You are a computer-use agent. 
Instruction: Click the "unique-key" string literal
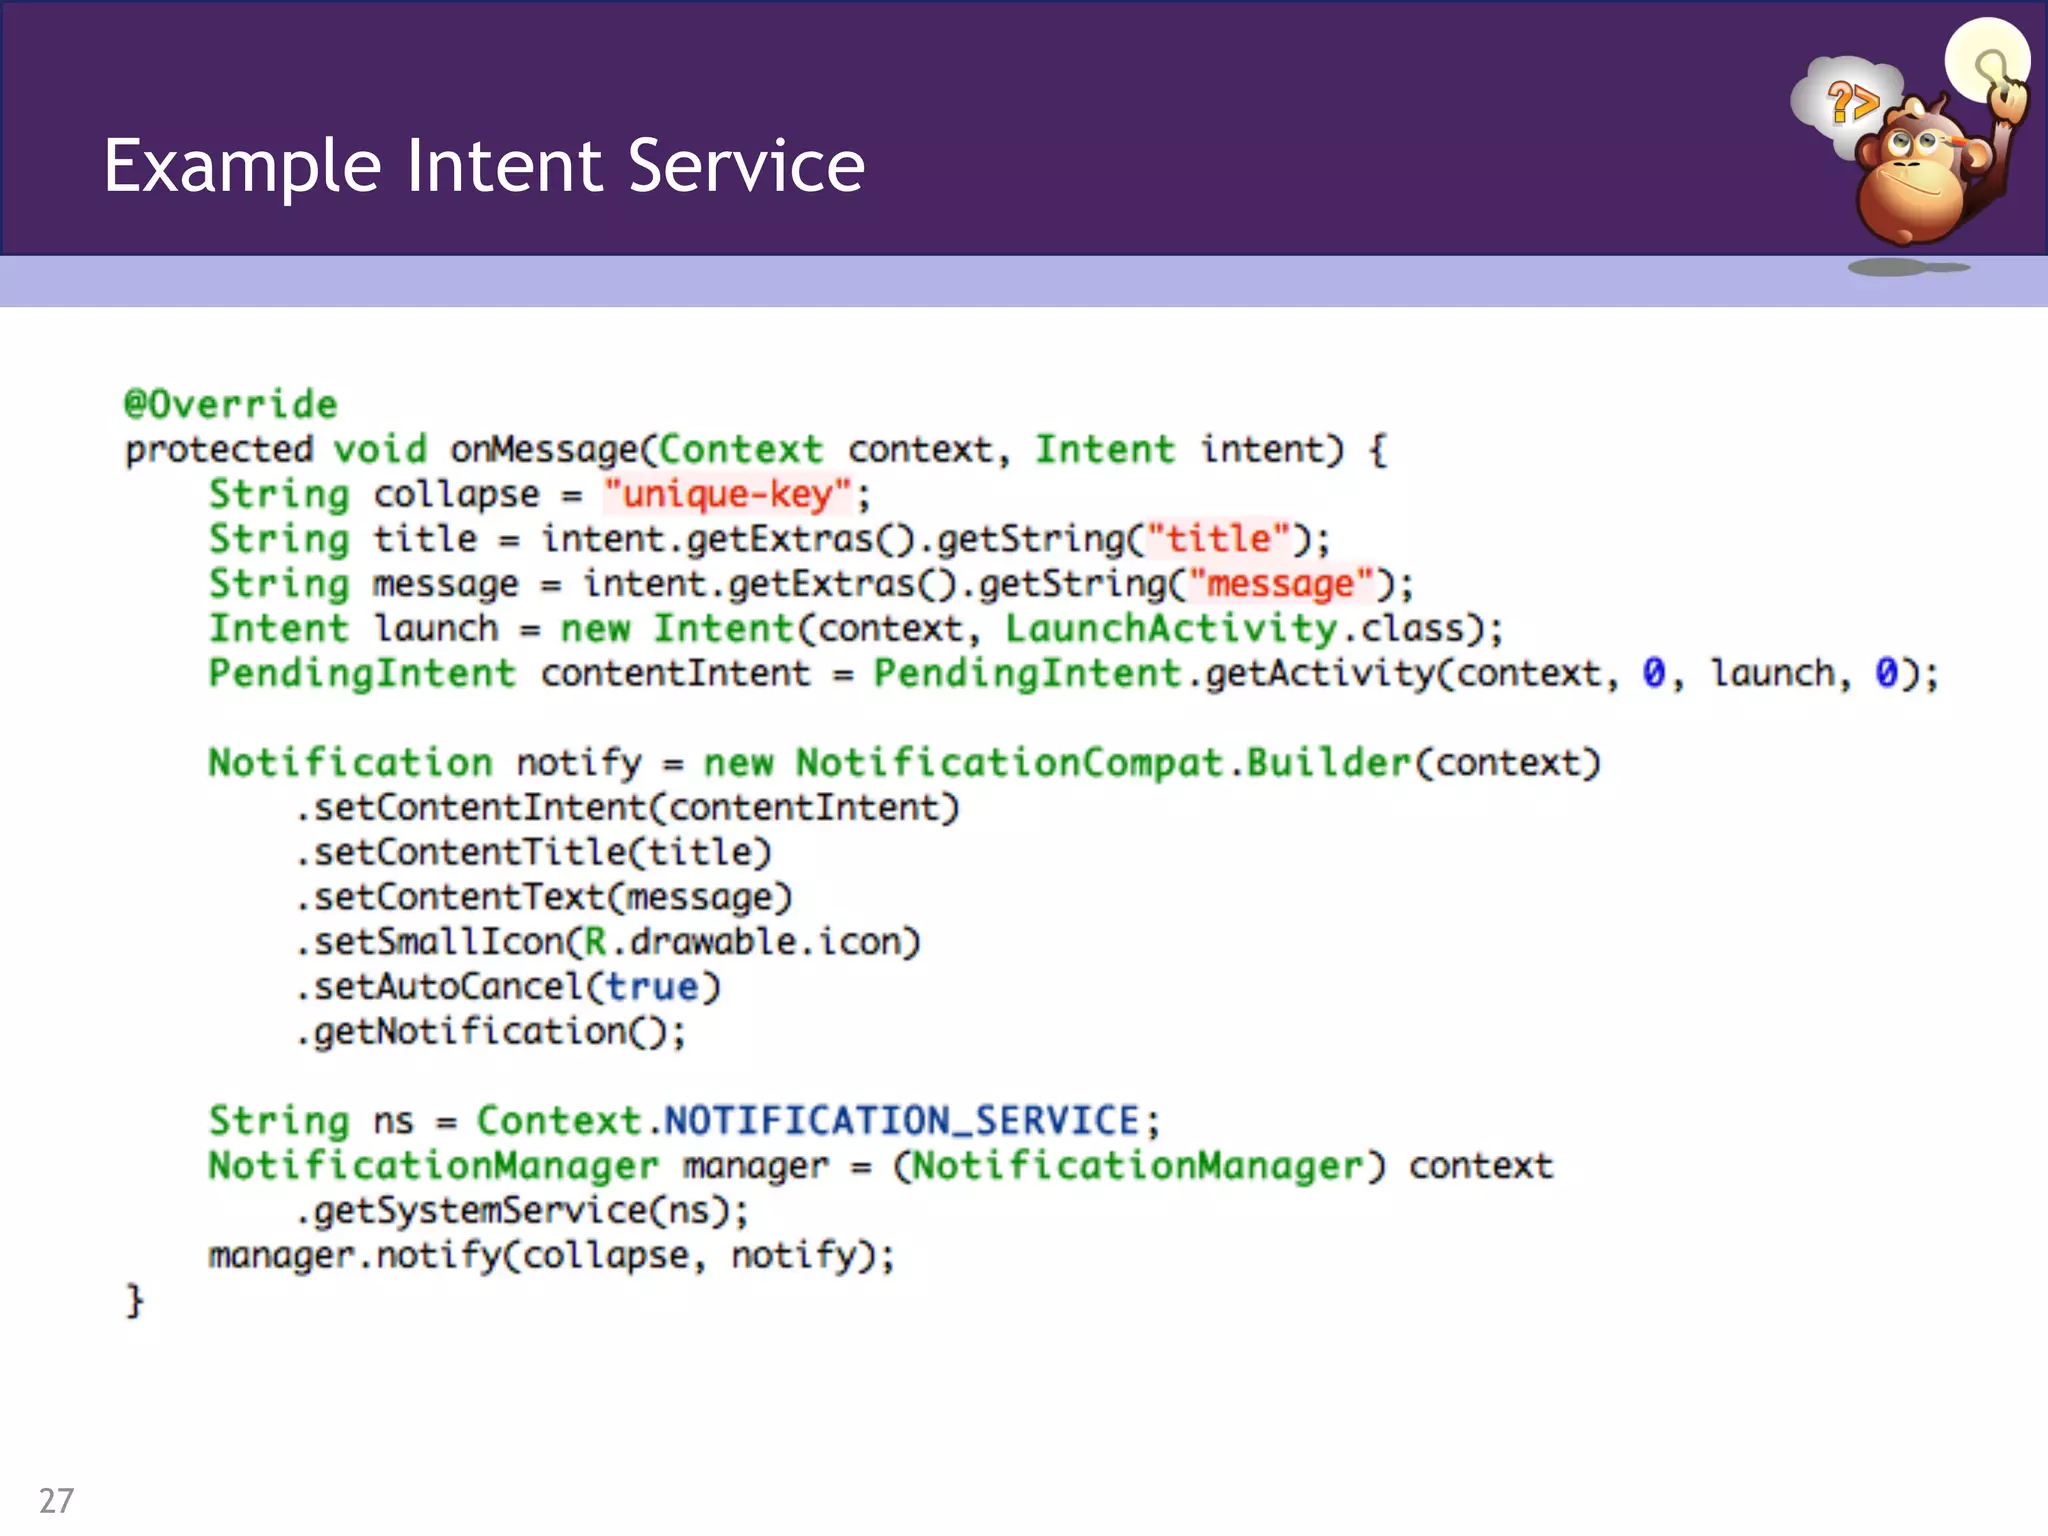click(x=727, y=494)
